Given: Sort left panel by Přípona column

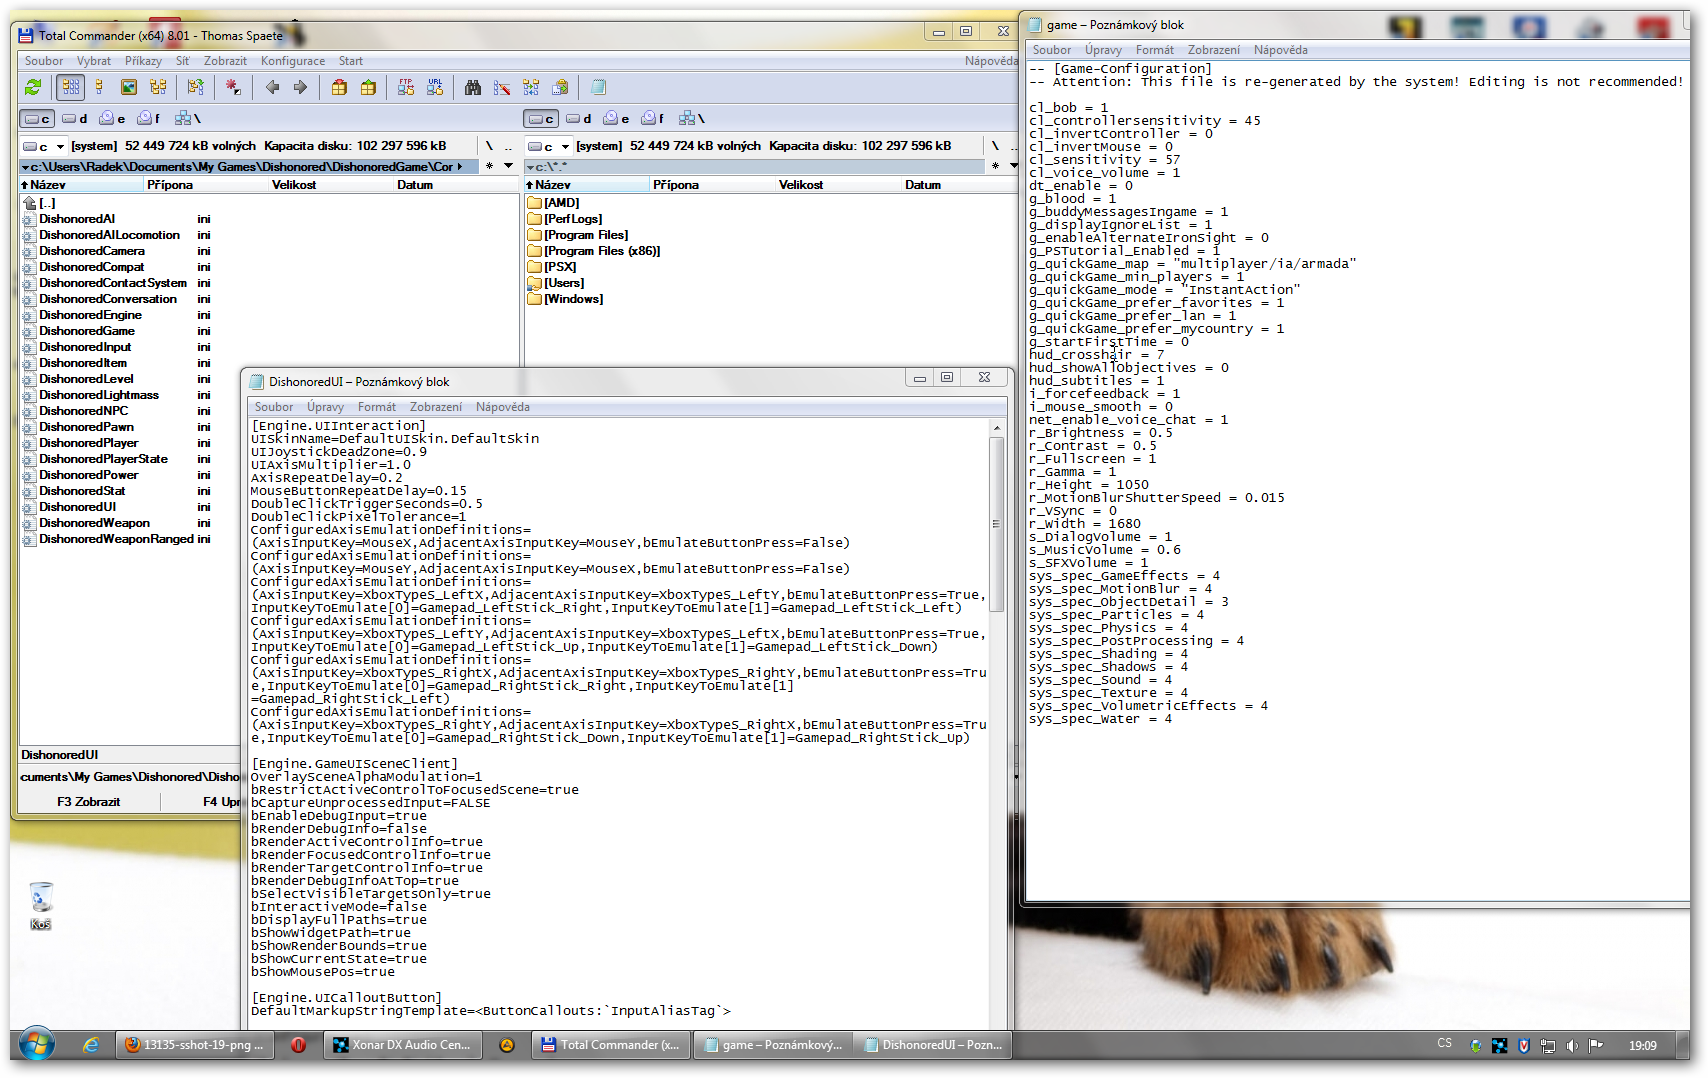Looking at the screenshot, I should [x=207, y=185].
